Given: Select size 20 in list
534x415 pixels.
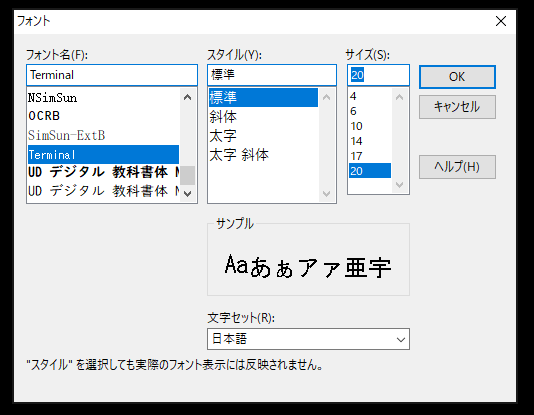Looking at the screenshot, I should coord(370,171).
